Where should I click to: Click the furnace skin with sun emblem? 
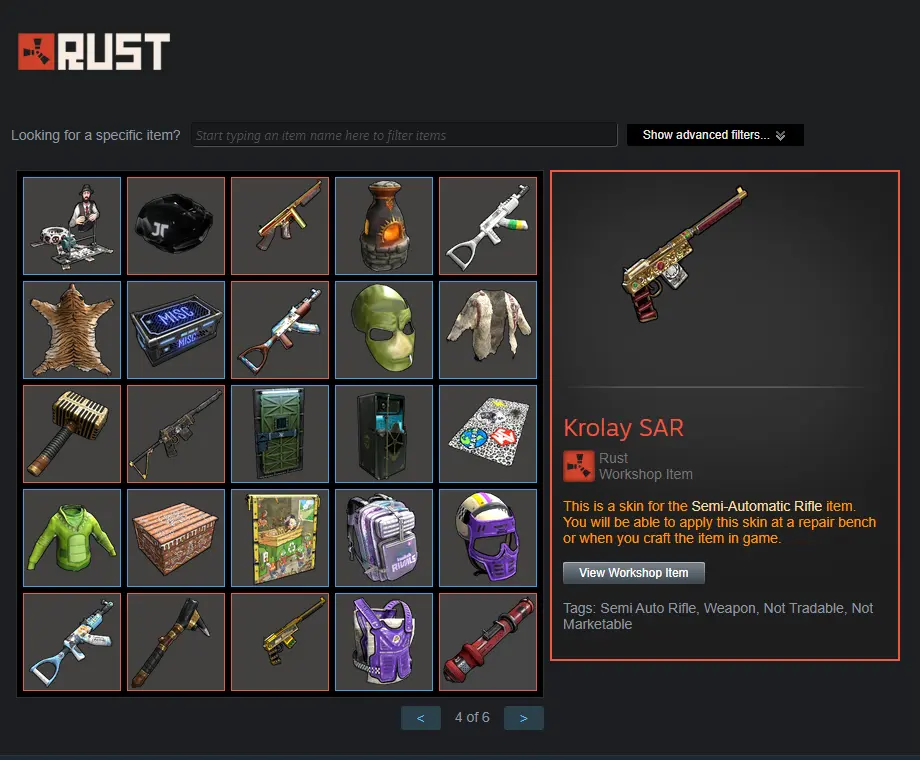[384, 226]
